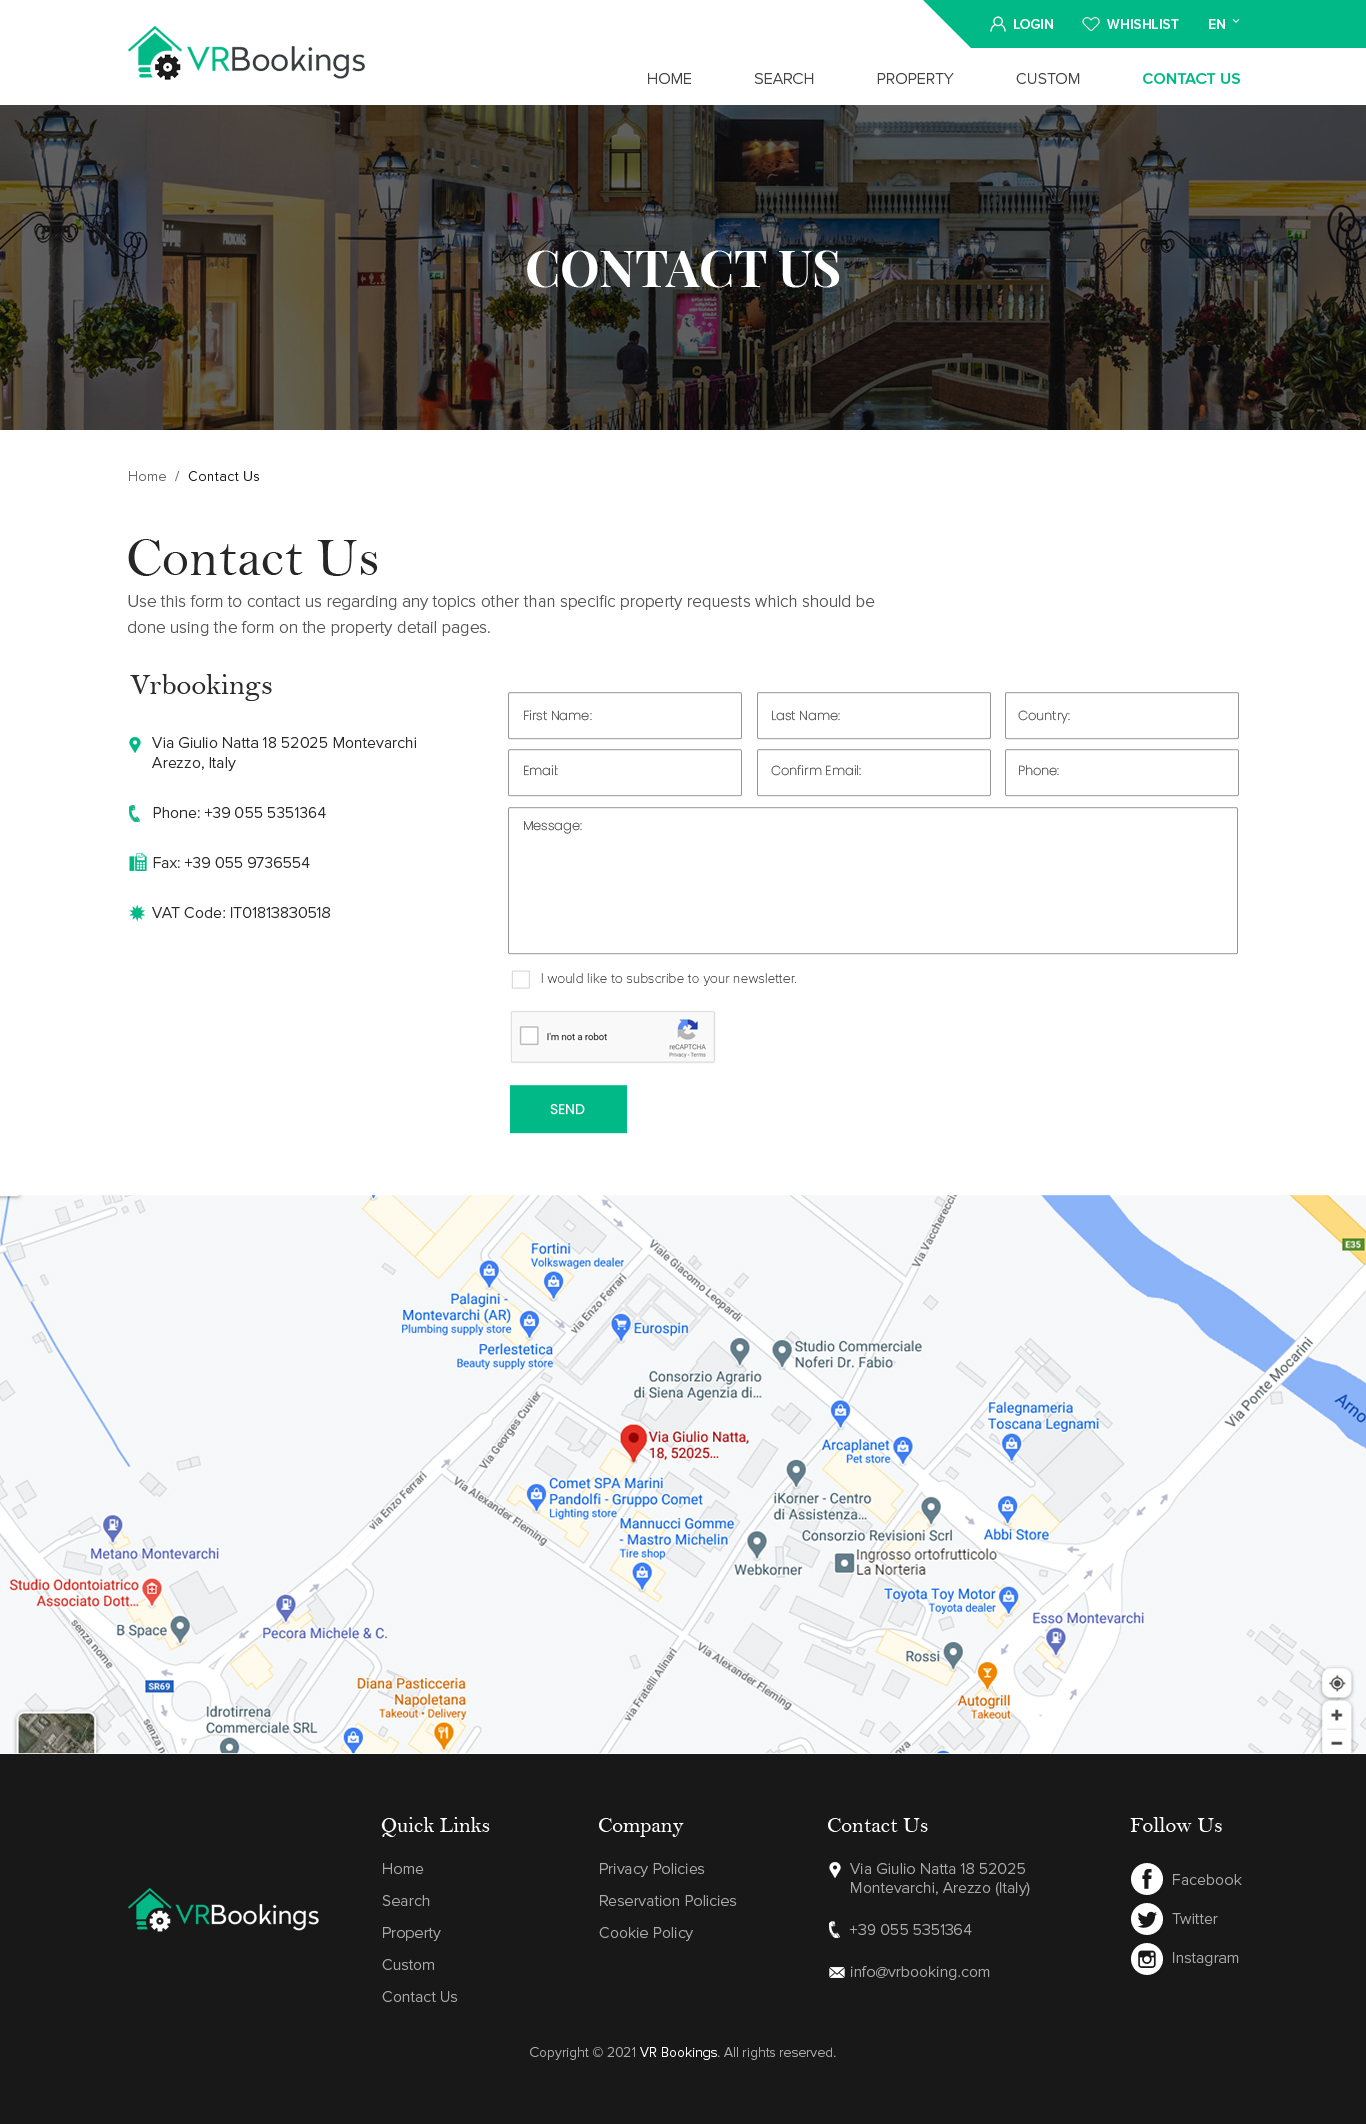Click the Eurospin shopping cart map pin

[x=620, y=1326]
